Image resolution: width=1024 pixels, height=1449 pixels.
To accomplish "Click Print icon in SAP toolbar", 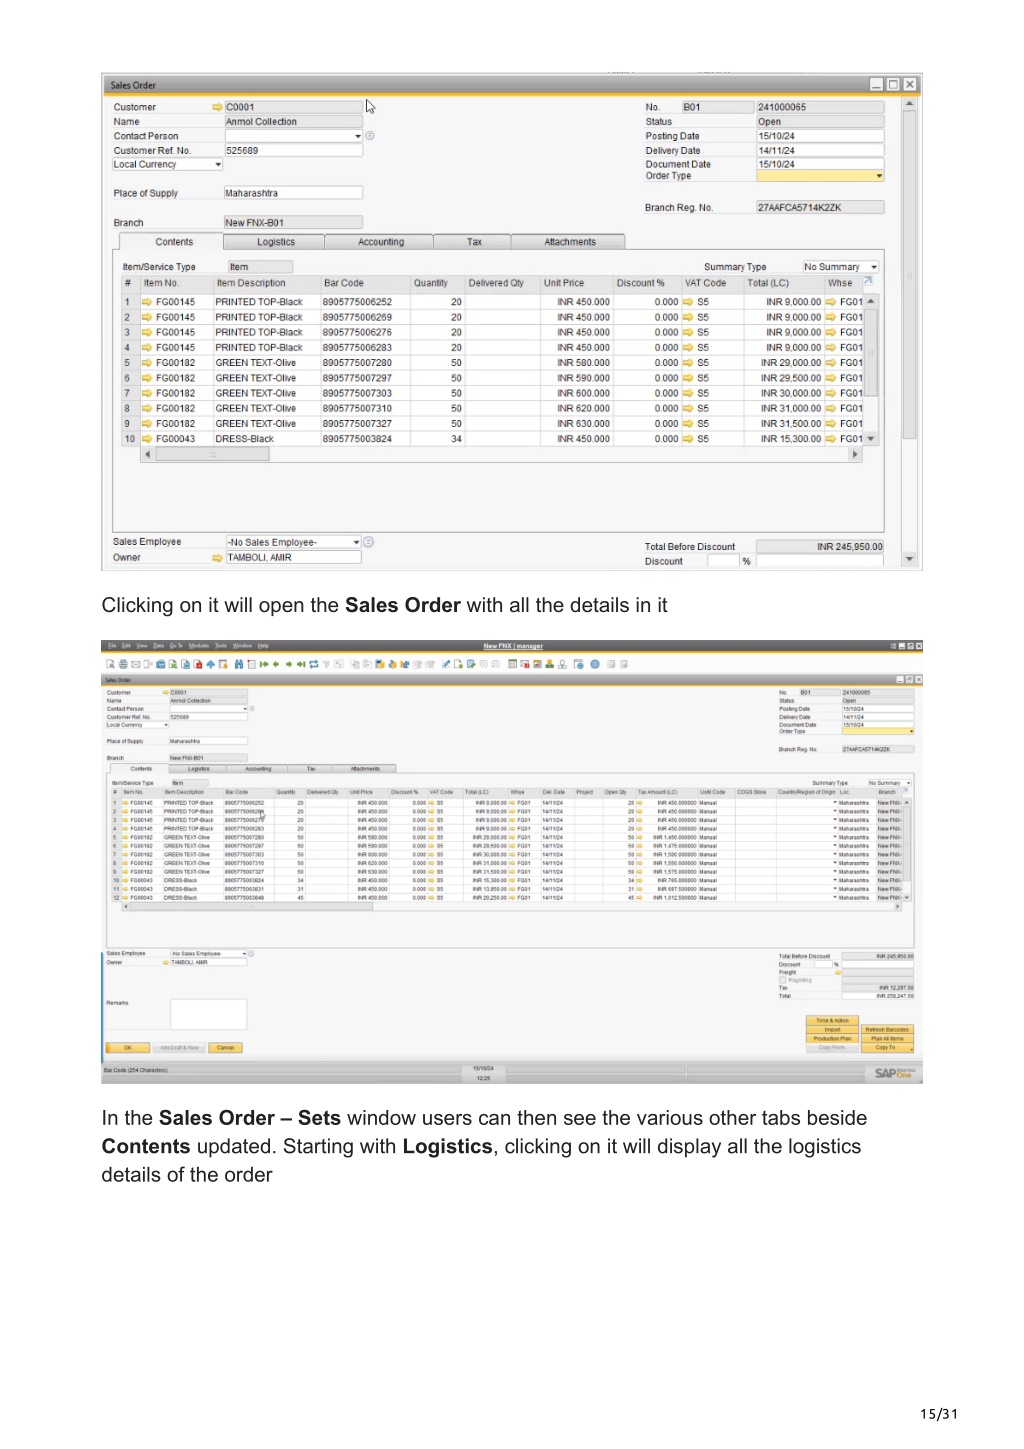I will point(123,664).
